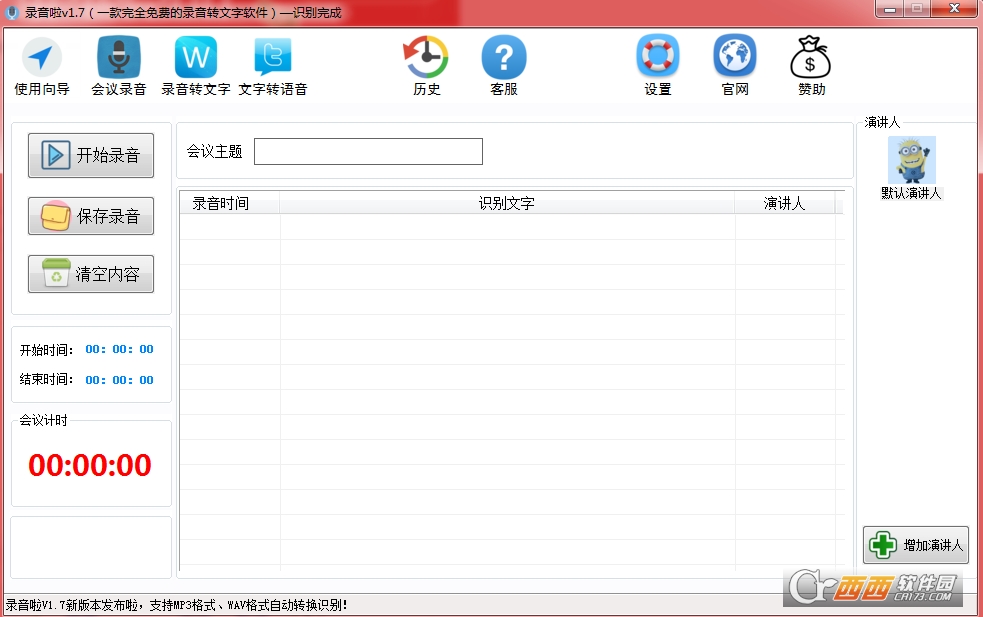Select the 会议录音 microphone icon
The width and height of the screenshot is (983, 617).
(118, 58)
